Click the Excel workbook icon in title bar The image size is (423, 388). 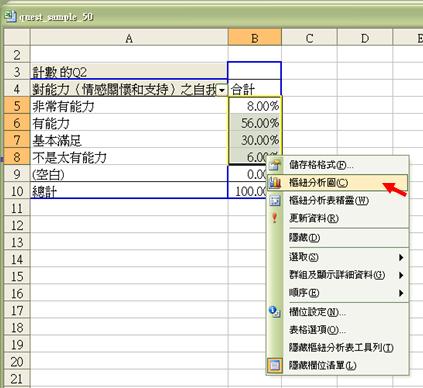point(10,16)
